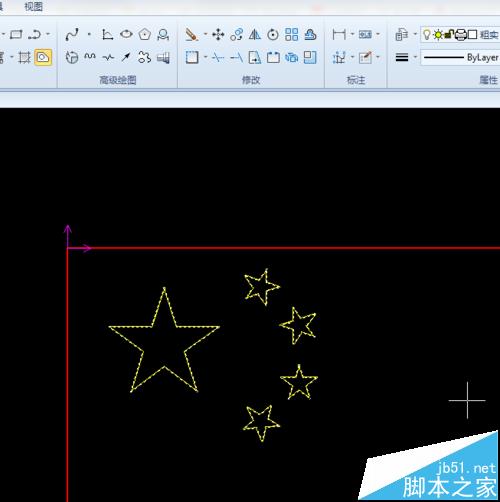Toggle layer print printer icon
The height and width of the screenshot is (502, 500).
(460, 34)
